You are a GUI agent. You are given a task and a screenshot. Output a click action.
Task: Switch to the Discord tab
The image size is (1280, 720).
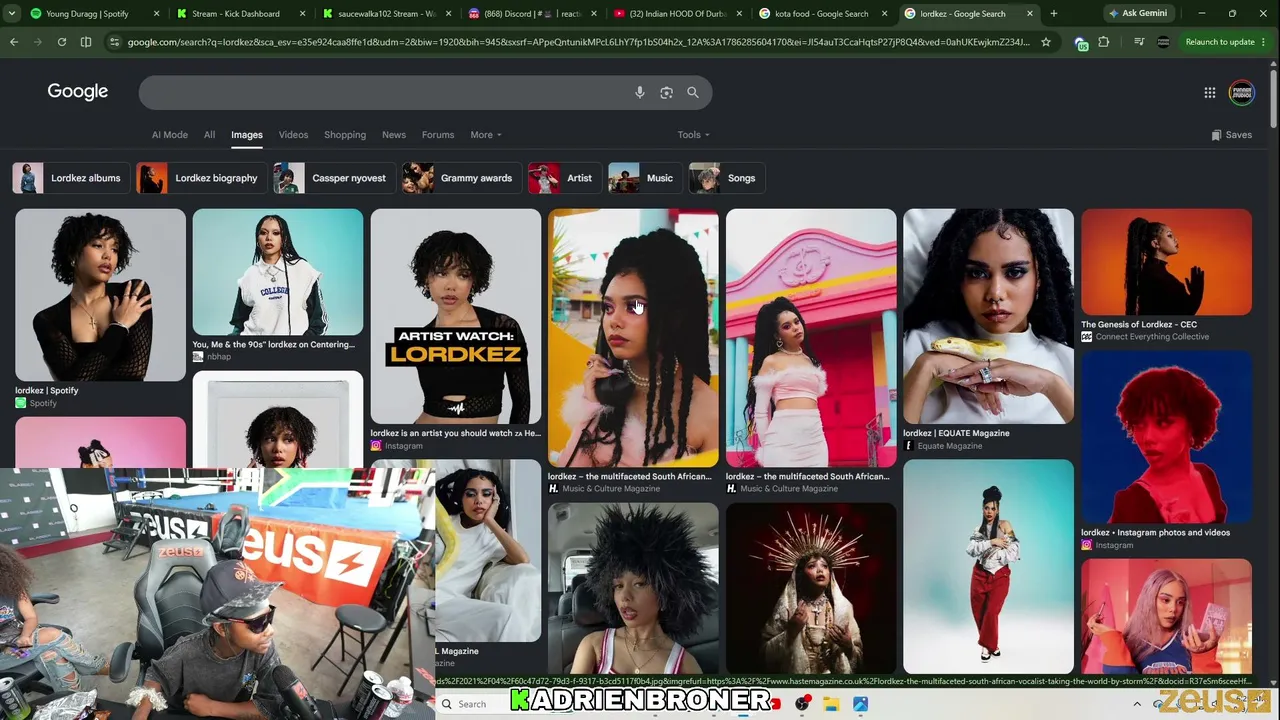532,14
